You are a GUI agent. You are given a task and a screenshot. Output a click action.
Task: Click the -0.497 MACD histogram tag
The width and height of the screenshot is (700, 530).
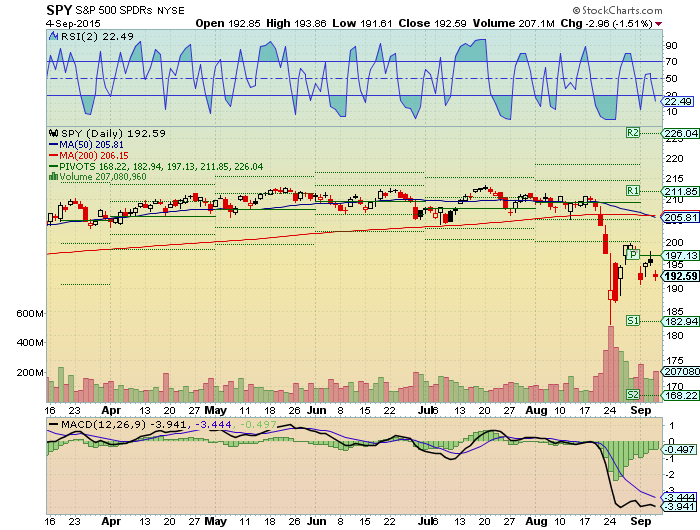[x=678, y=449]
